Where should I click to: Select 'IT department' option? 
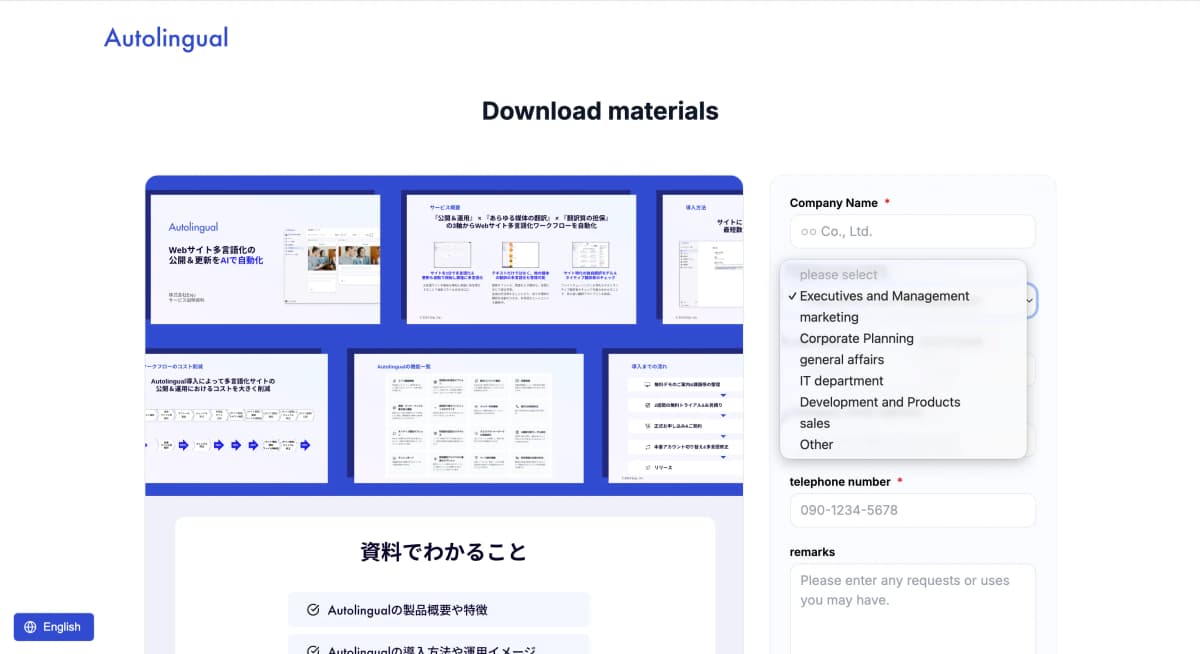pos(903,381)
